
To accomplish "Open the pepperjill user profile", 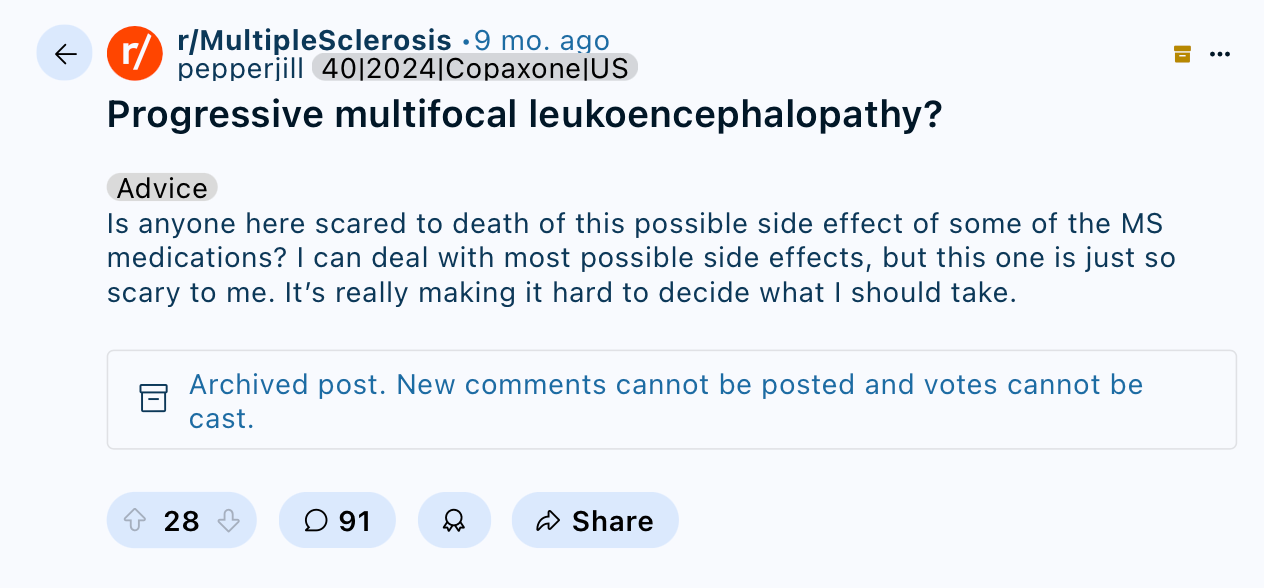I will (x=241, y=68).
